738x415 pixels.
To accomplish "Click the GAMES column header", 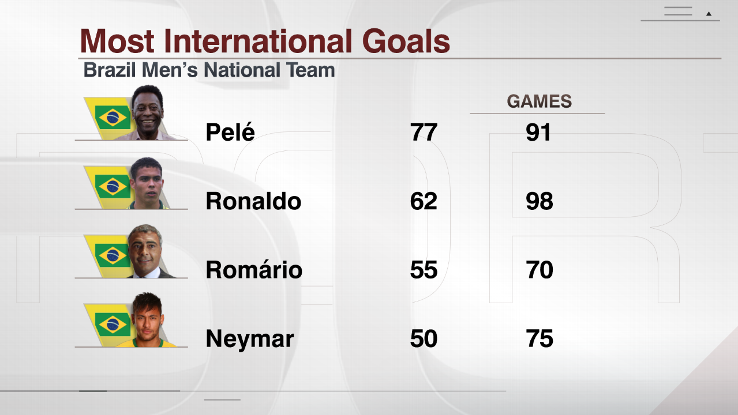I will [539, 101].
